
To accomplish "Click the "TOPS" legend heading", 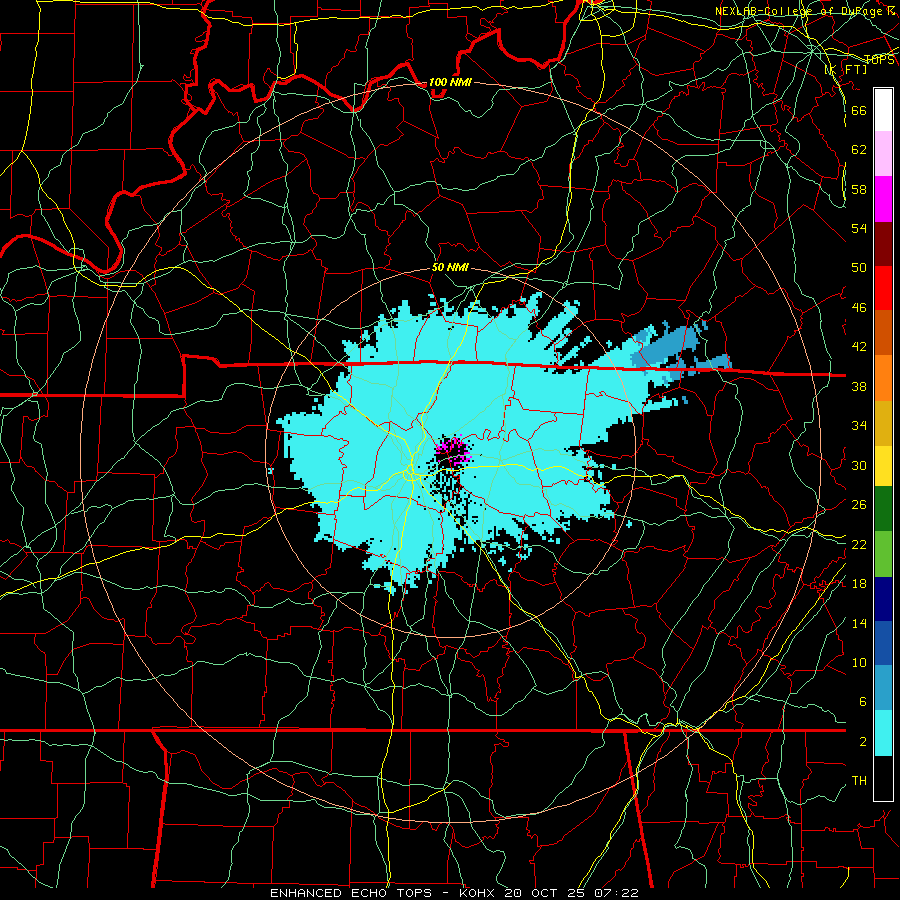I will (x=878, y=60).
